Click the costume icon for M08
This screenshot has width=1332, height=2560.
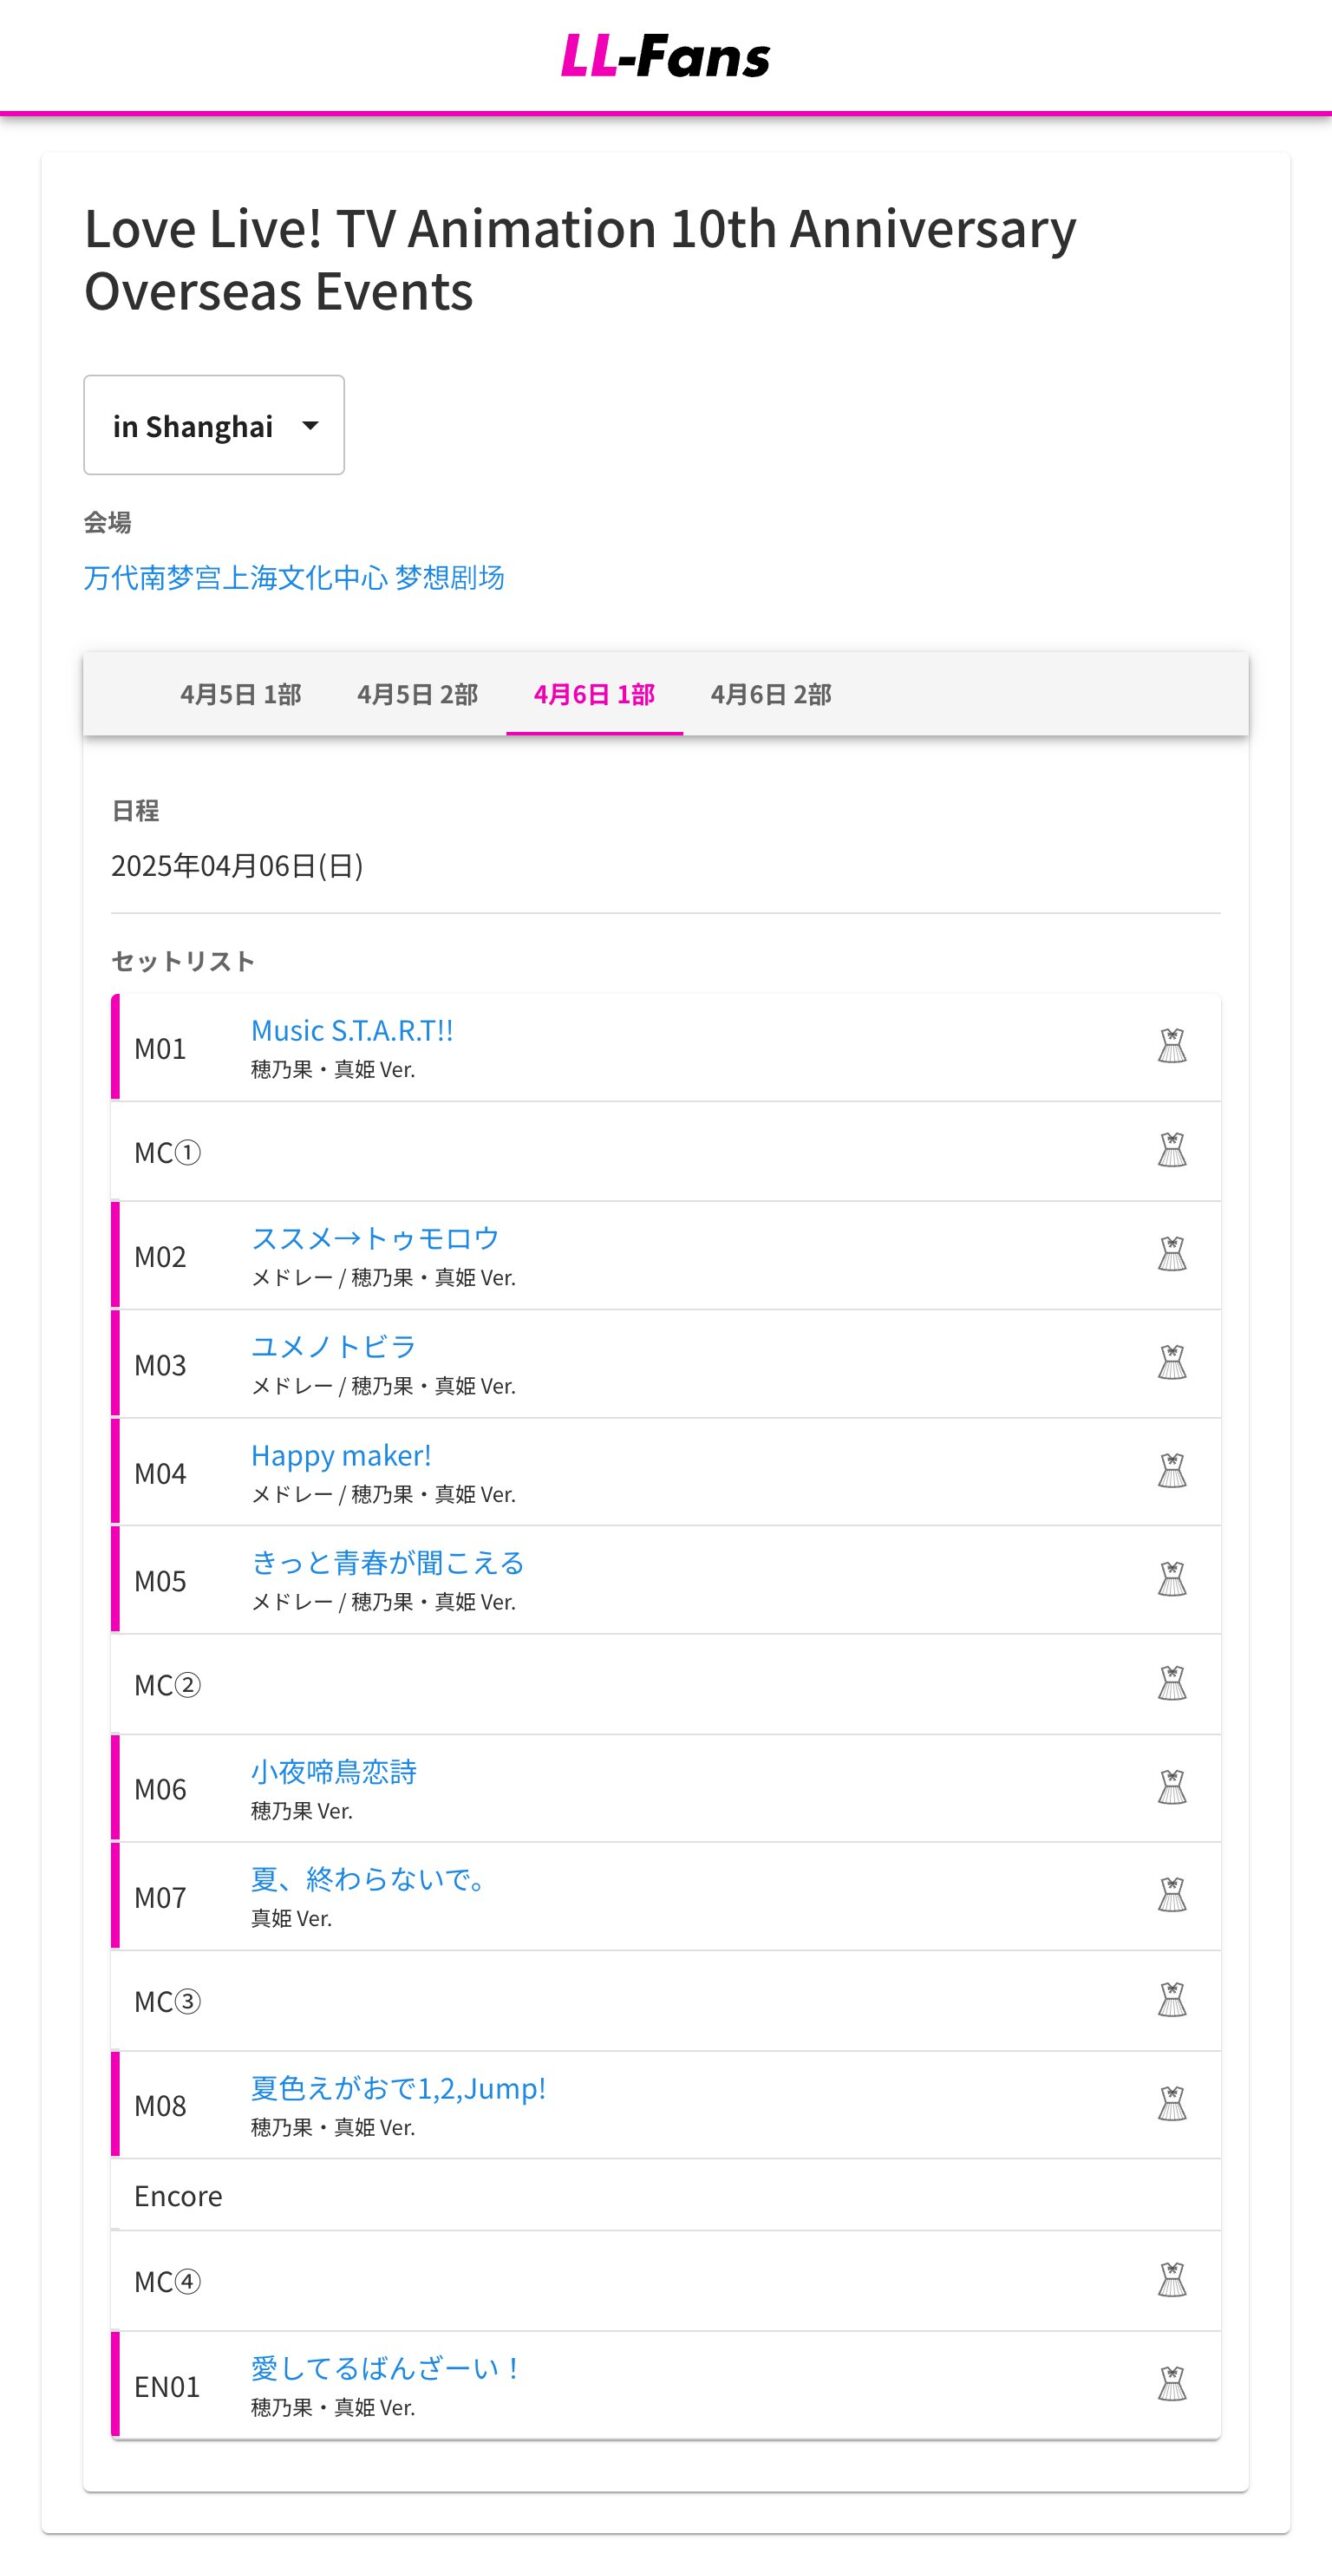point(1171,2104)
